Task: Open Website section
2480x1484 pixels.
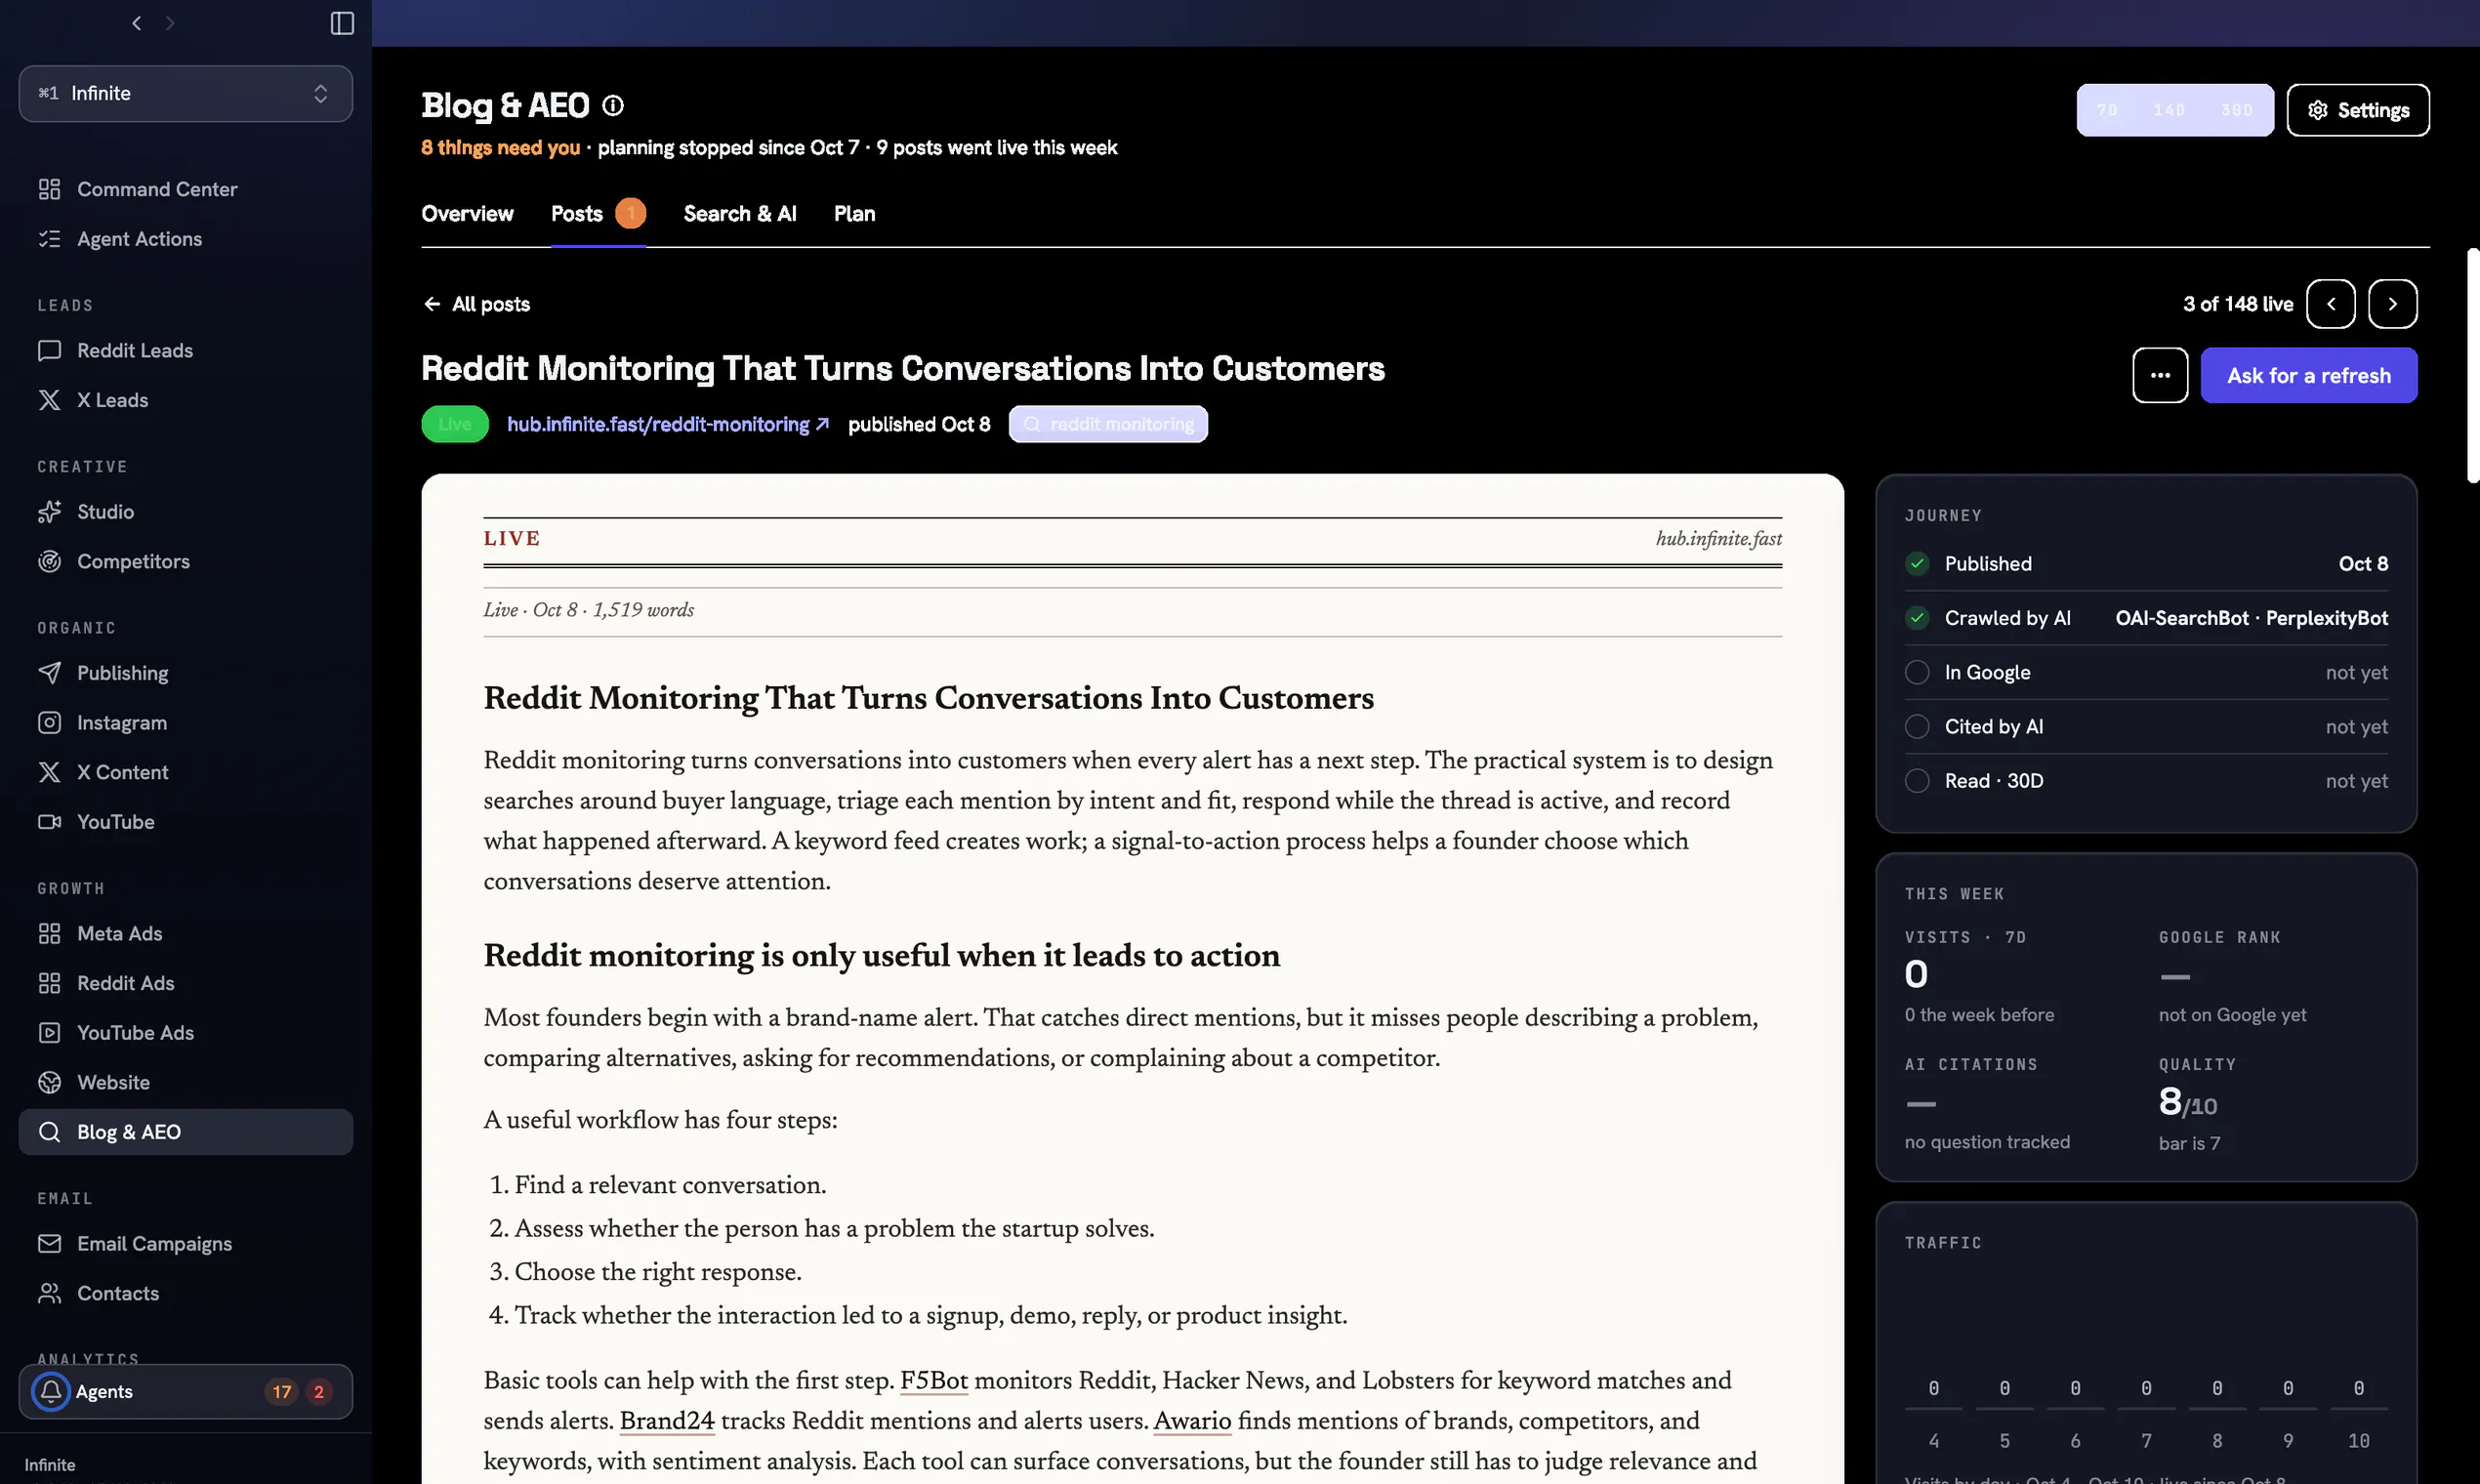Action: pyautogui.click(x=186, y=1082)
